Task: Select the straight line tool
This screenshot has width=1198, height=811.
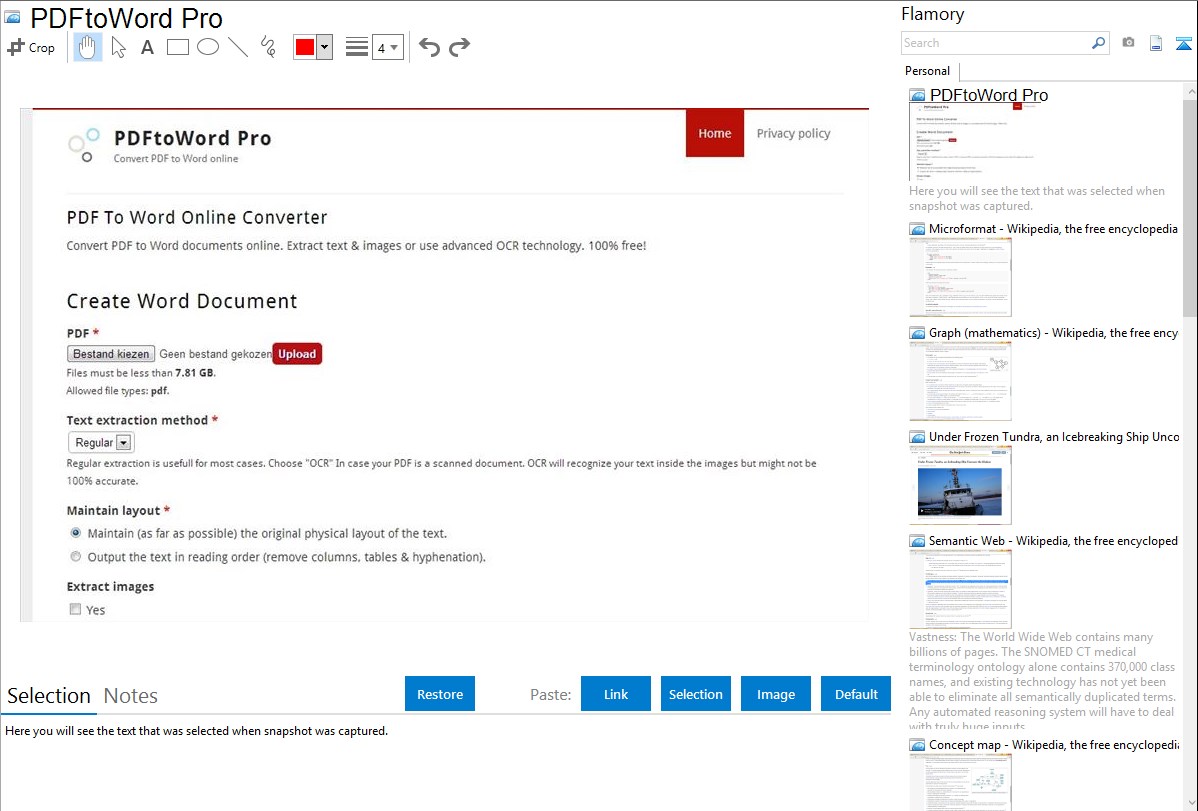Action: 238,47
